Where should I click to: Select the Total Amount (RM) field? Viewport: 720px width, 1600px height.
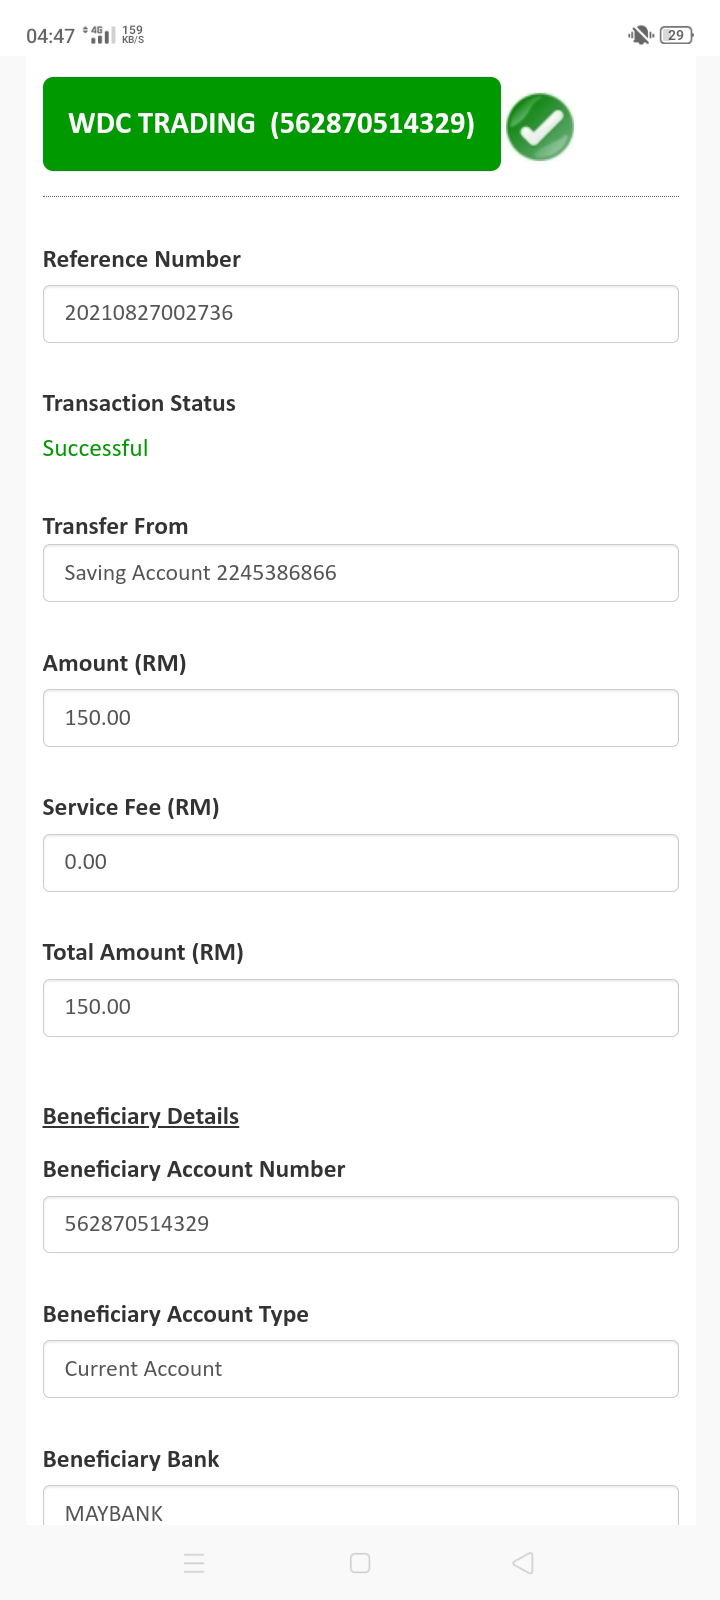[x=361, y=1008]
